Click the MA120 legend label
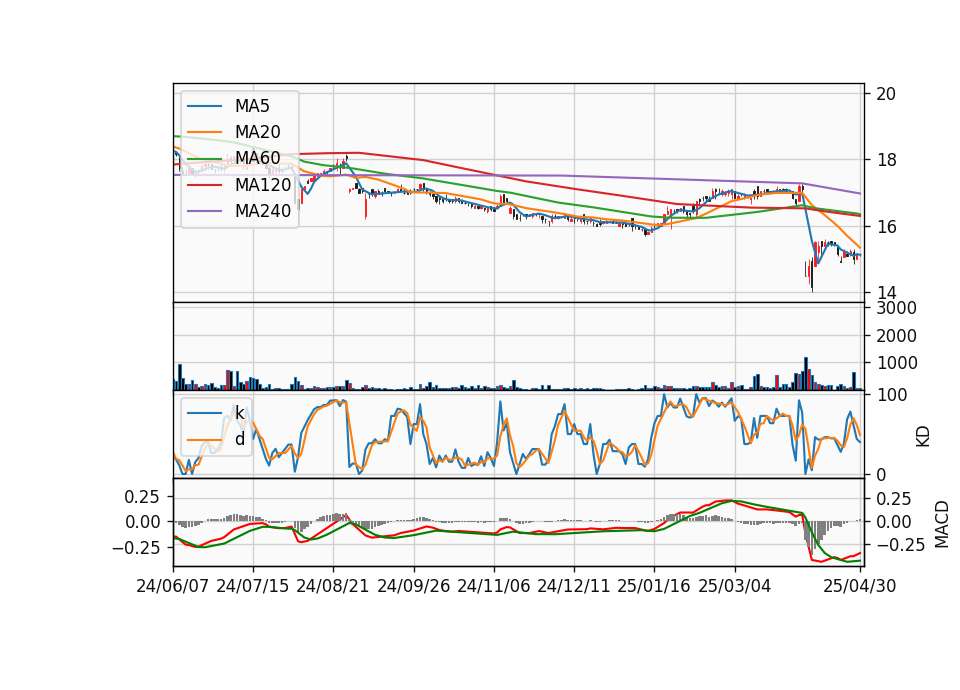960x690 pixels. (263, 184)
